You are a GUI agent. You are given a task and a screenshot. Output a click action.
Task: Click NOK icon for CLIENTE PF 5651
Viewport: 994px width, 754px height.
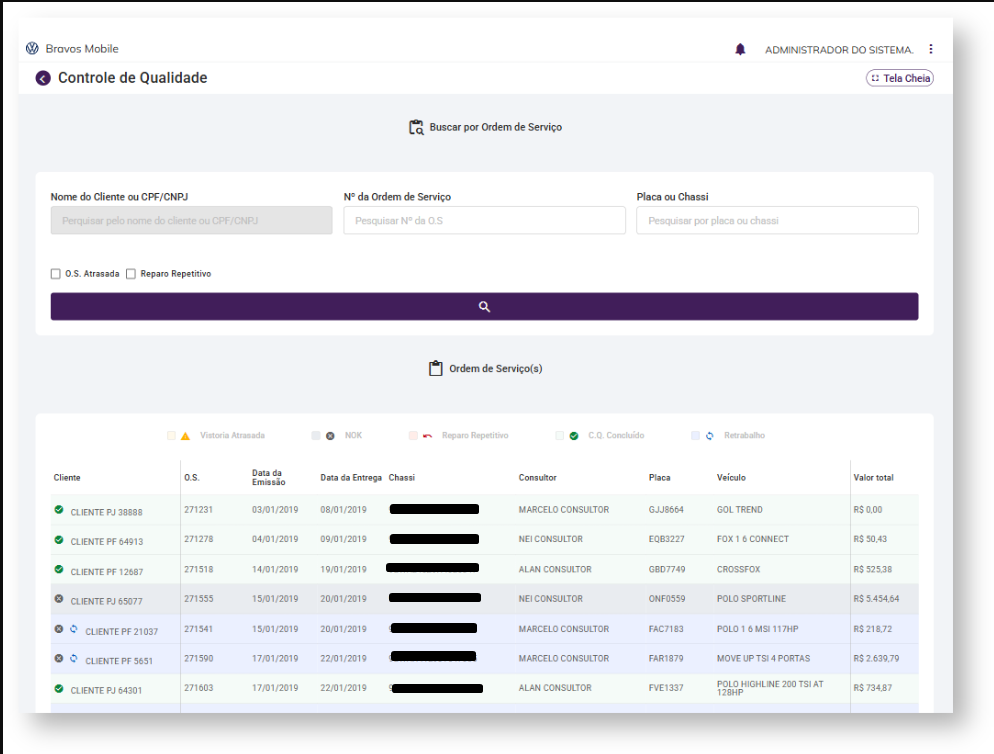pyautogui.click(x=59, y=658)
